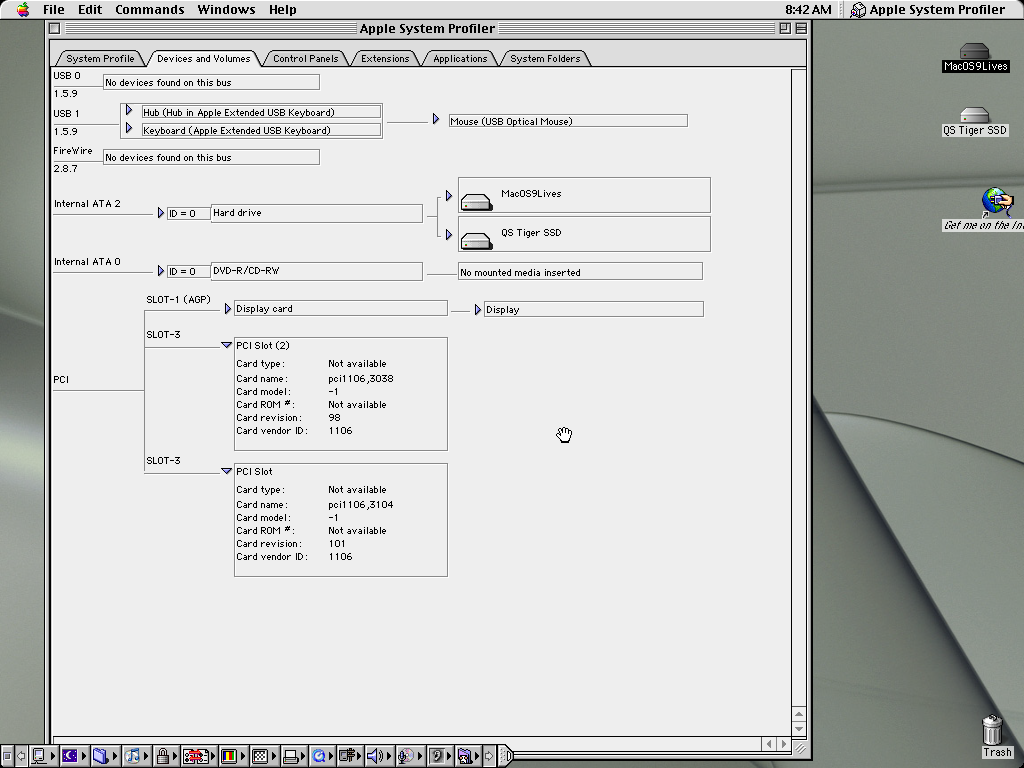Click the control strip collapse tab
1024x768 pixels.
coord(505,756)
